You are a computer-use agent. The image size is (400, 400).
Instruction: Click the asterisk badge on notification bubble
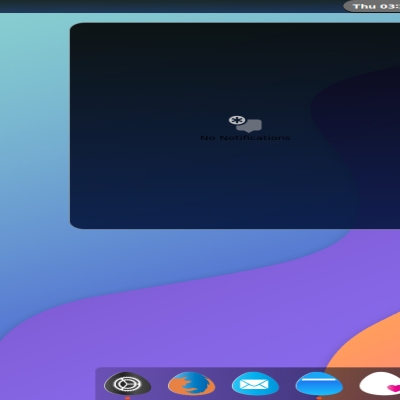click(237, 120)
